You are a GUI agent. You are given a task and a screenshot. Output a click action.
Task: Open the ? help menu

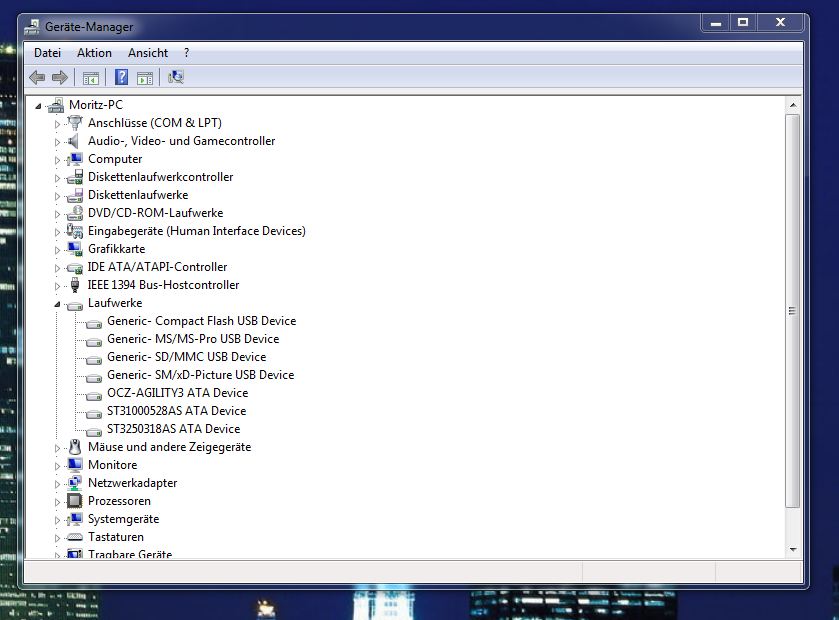point(186,53)
